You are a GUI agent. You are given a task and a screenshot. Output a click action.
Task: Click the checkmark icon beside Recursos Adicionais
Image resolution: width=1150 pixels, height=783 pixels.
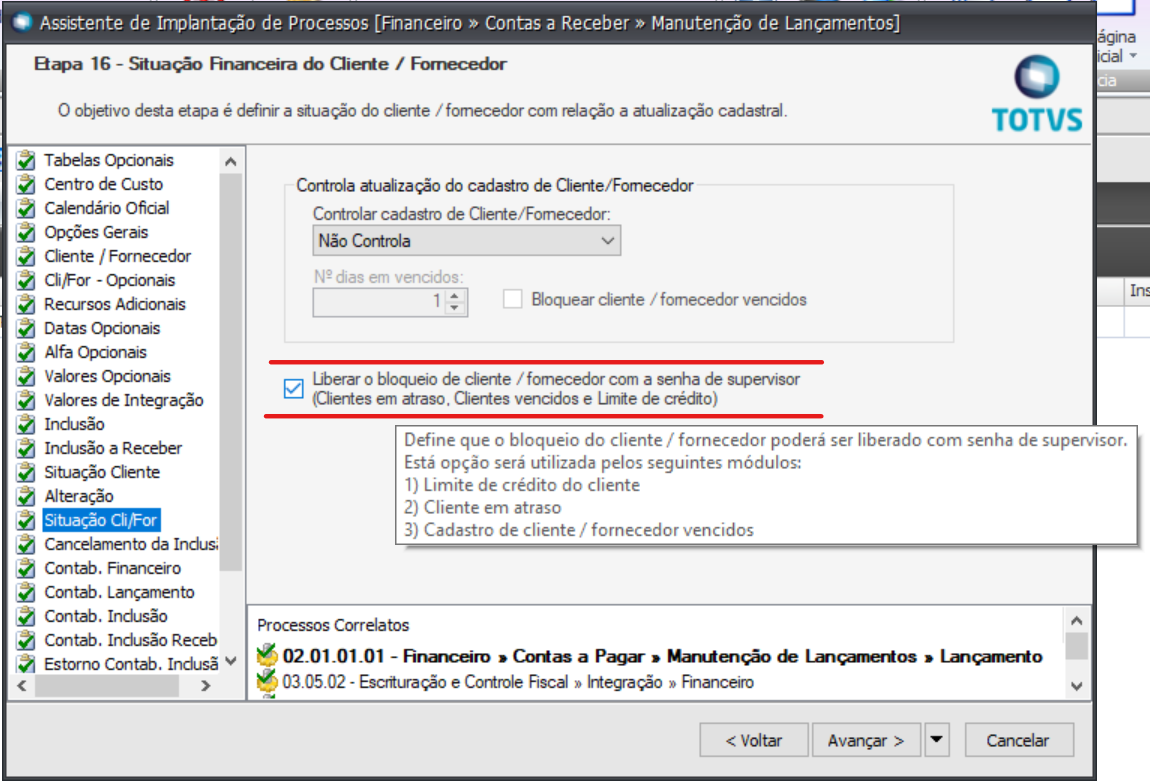pos(26,304)
